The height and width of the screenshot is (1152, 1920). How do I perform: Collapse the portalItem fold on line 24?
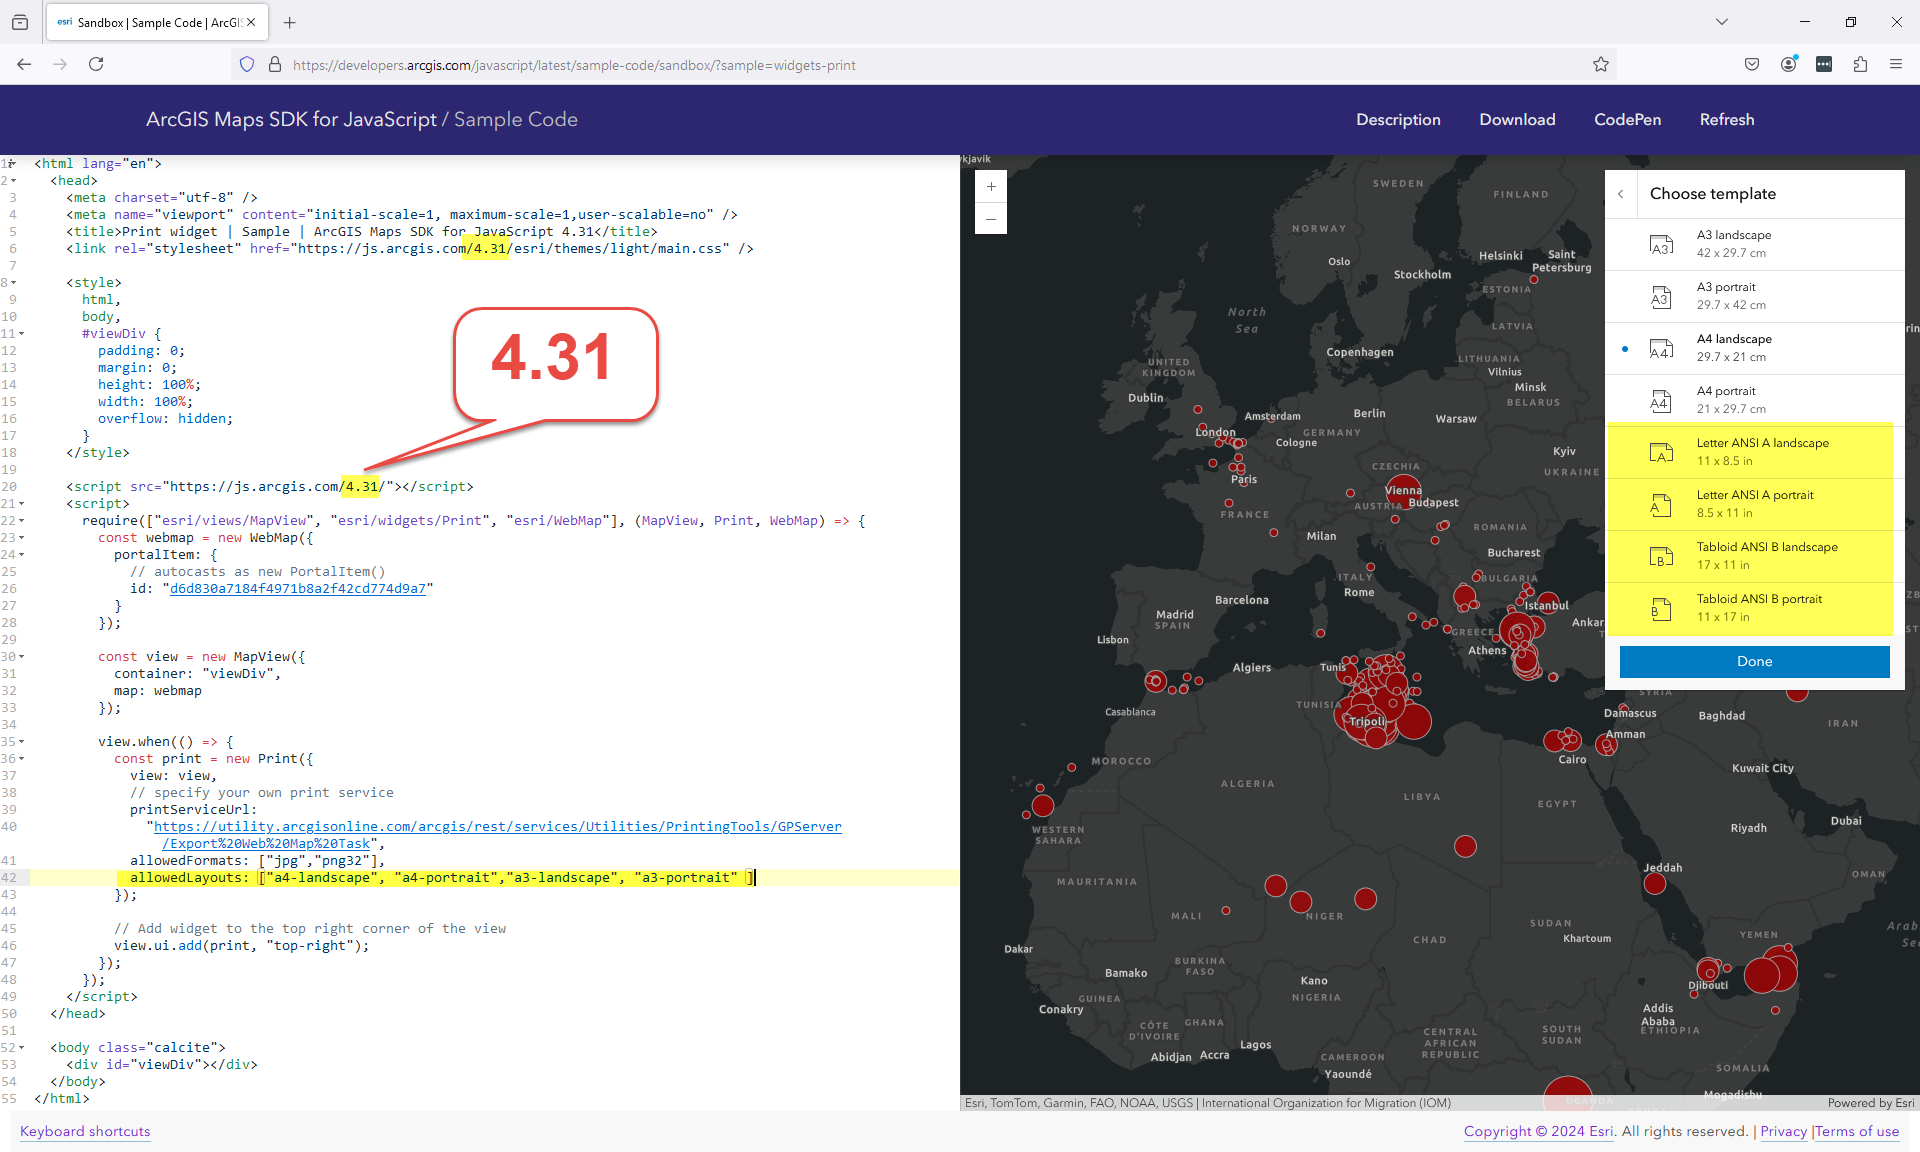pos(21,555)
